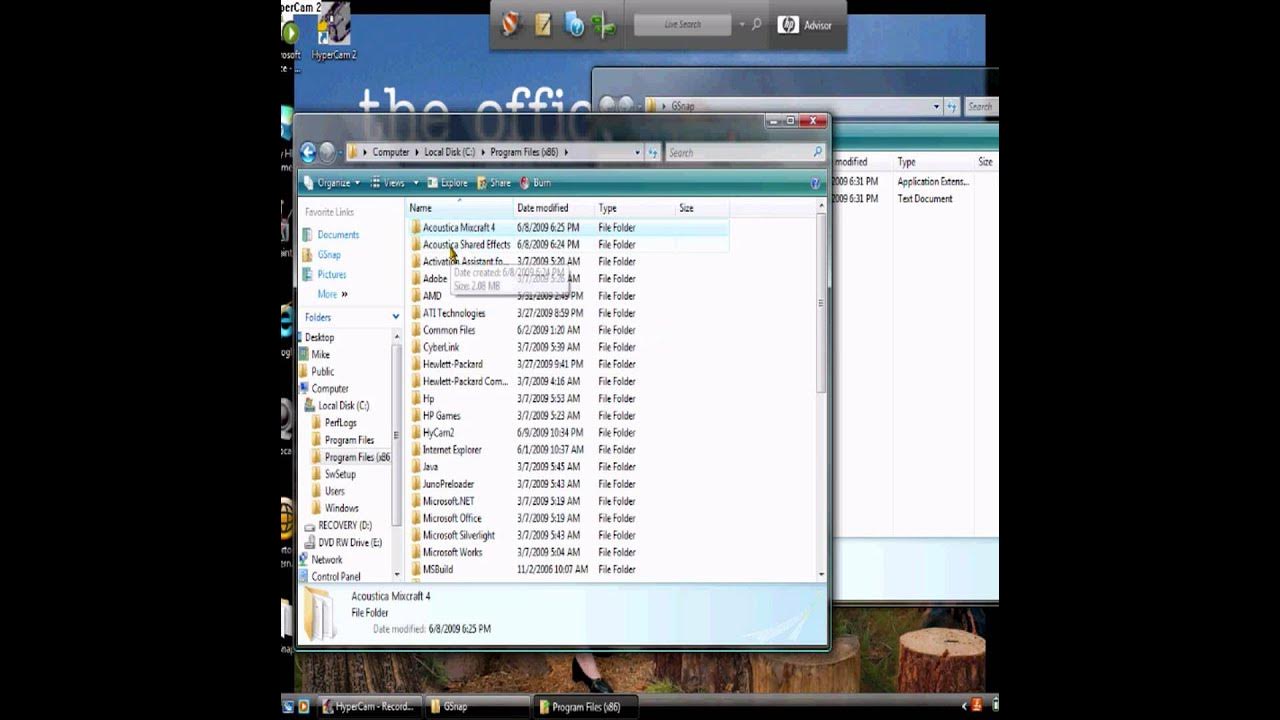Select the Microsoft Office folder icon
1280x720 pixels.
pyautogui.click(x=416, y=518)
